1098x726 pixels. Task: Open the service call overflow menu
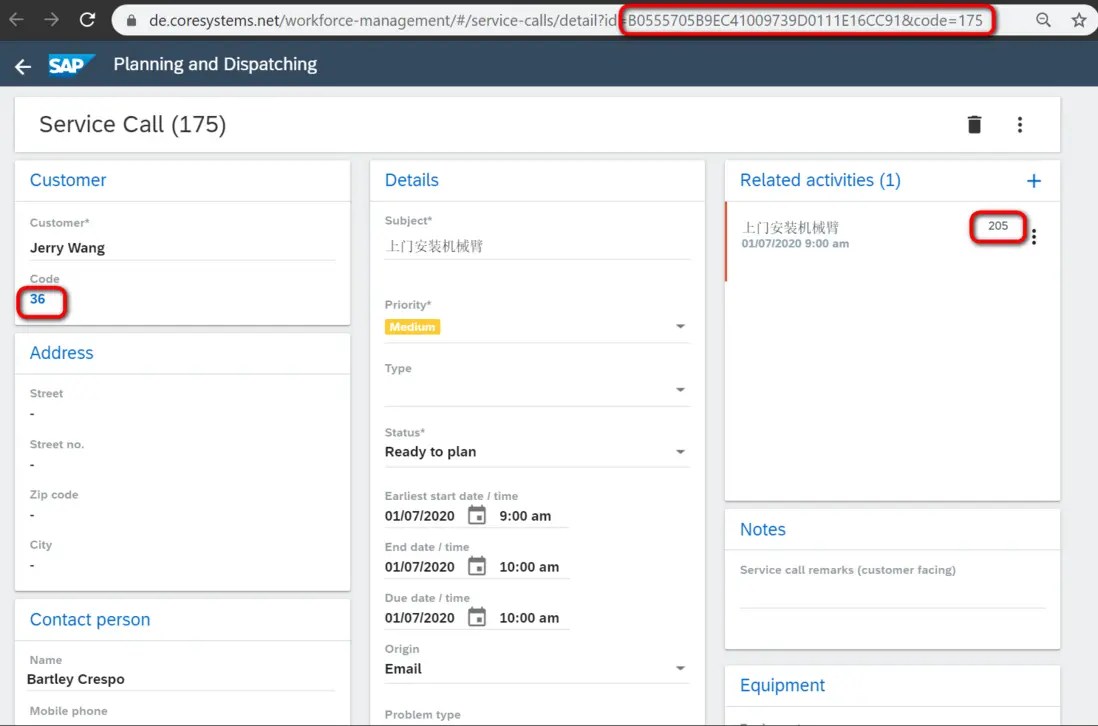coord(1020,124)
